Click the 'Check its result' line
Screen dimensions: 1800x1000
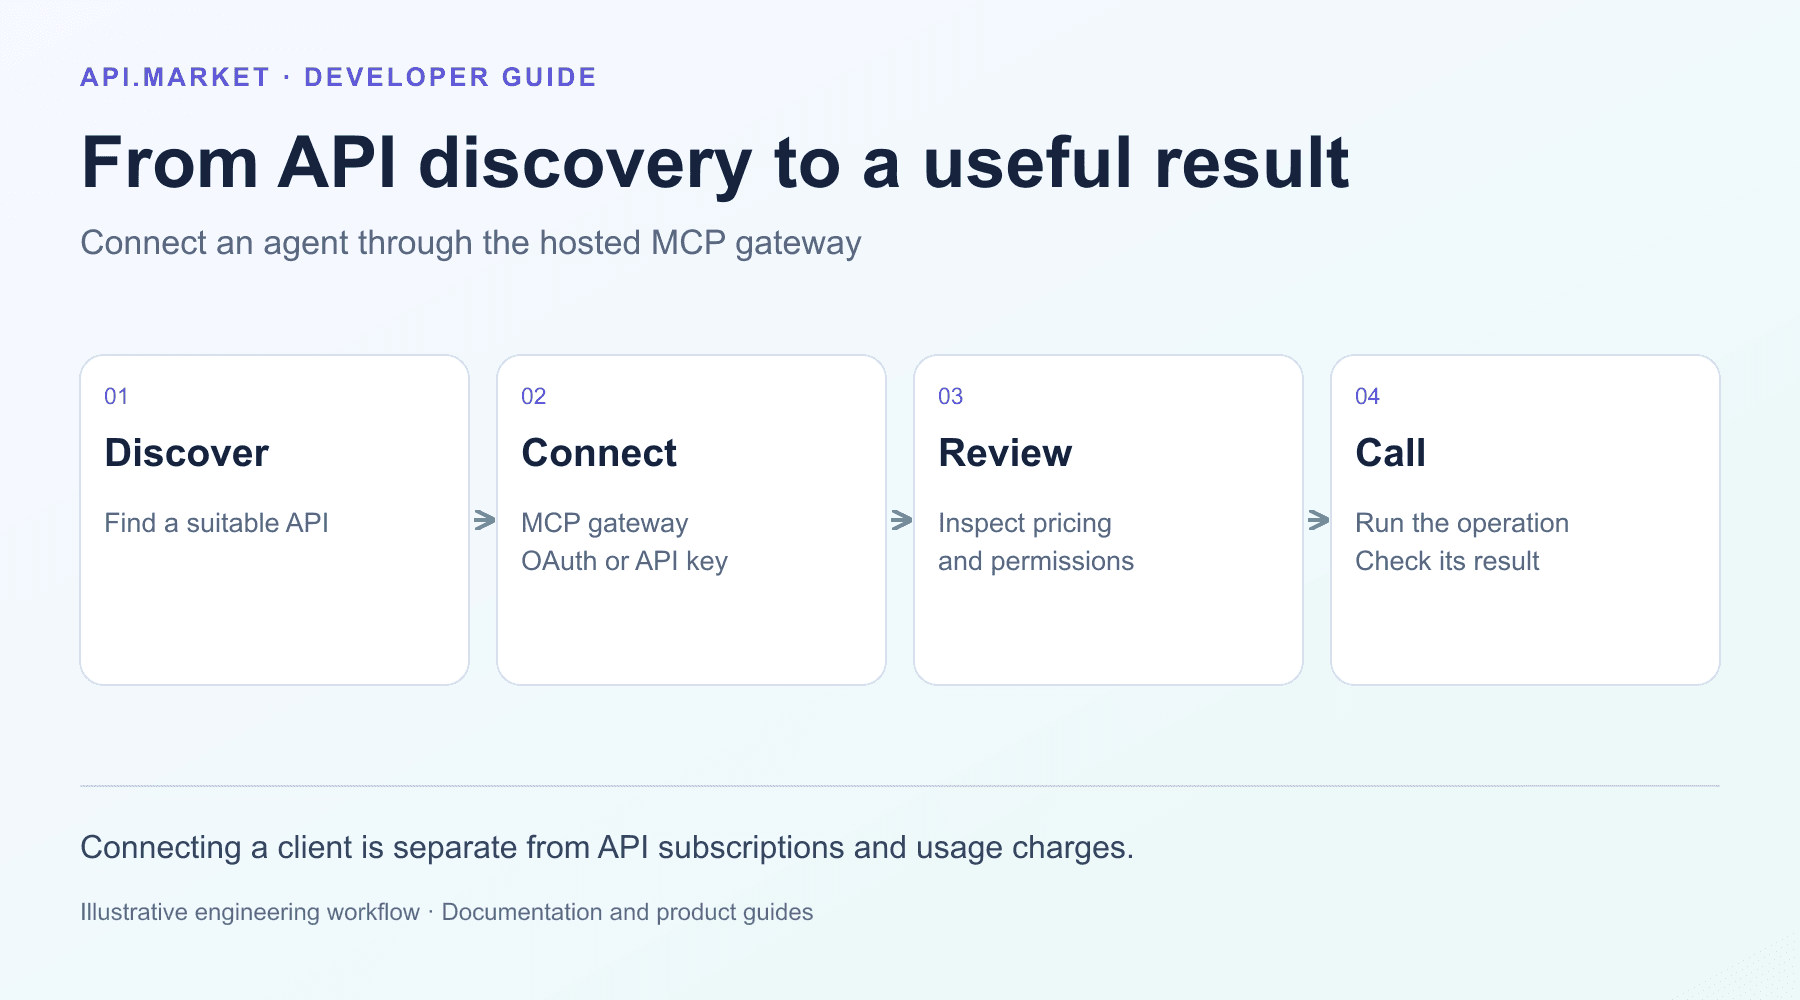(x=1447, y=561)
